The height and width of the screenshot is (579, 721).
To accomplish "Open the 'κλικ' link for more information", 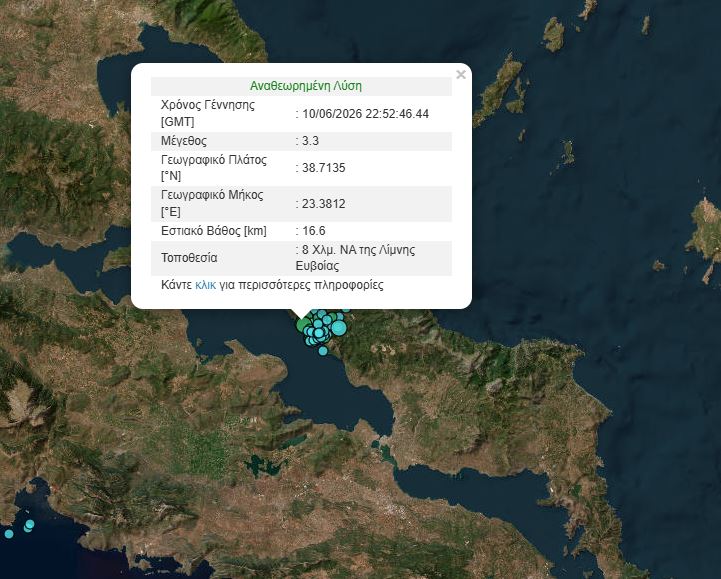I will coord(205,285).
